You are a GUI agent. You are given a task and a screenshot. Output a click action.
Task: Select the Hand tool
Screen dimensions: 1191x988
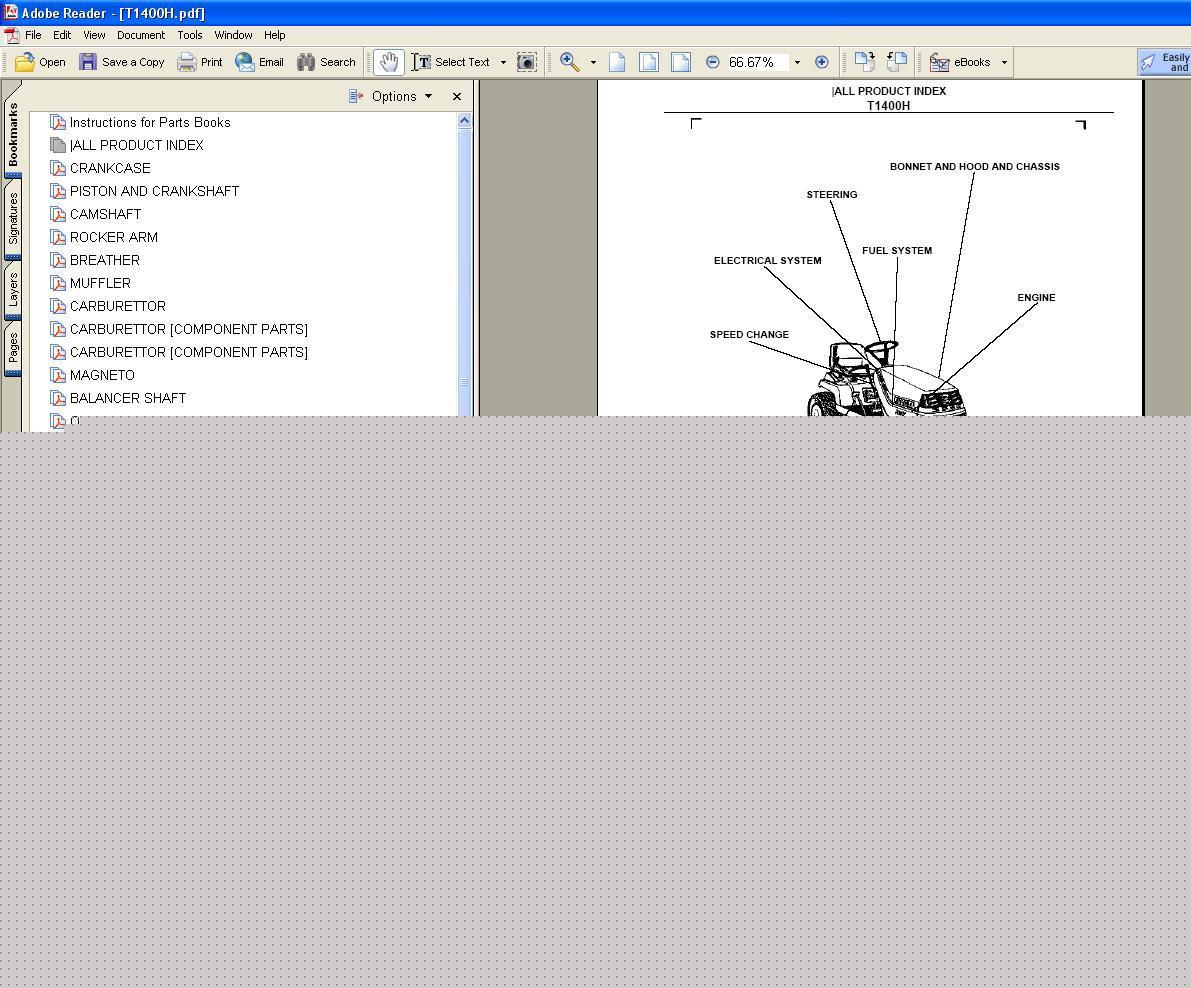click(389, 62)
